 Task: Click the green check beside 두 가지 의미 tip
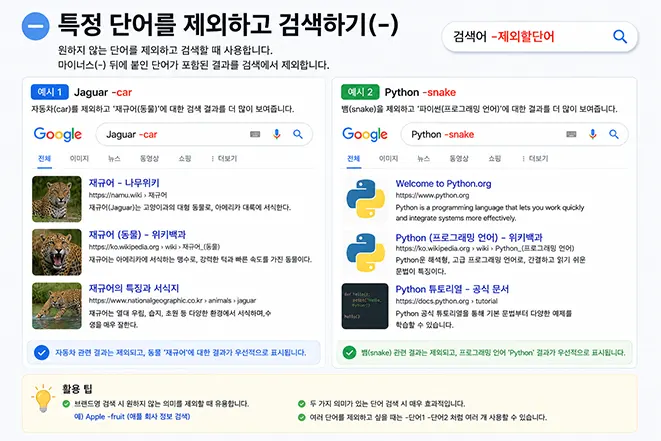point(301,404)
